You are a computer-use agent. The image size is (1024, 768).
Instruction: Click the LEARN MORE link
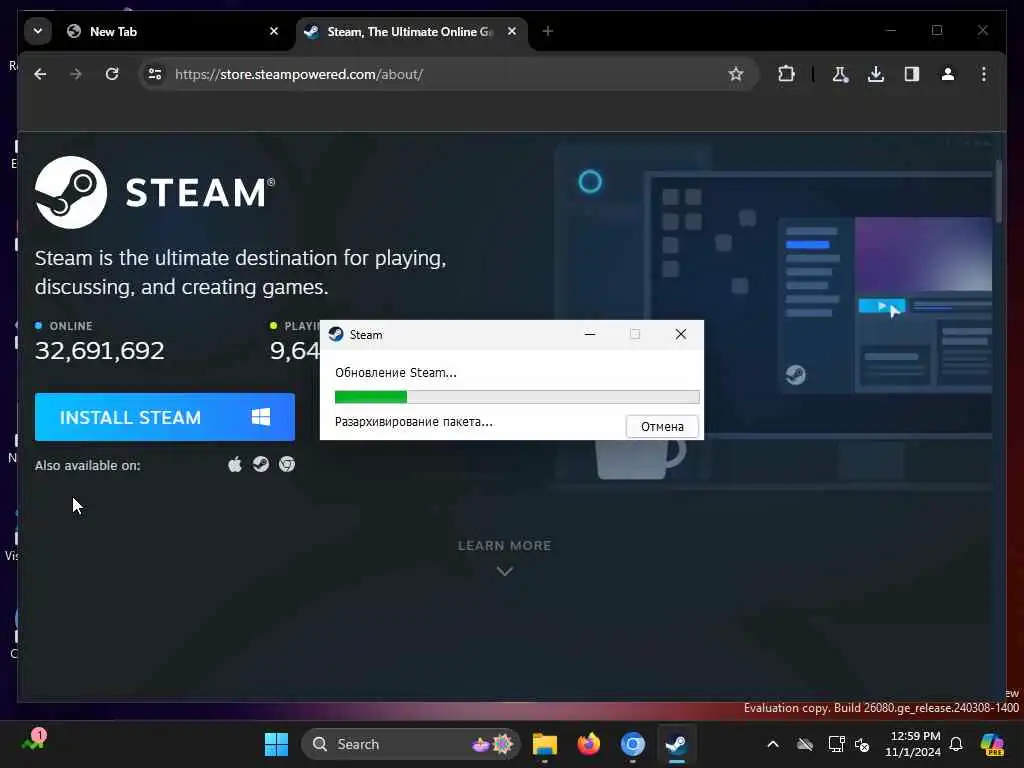coord(504,546)
